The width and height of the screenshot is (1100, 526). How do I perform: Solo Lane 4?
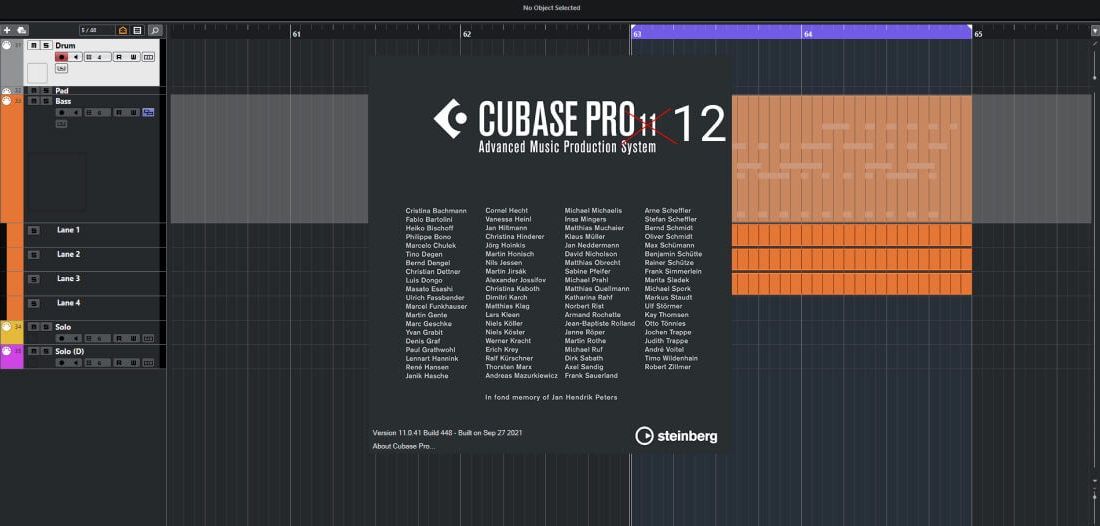(34, 303)
